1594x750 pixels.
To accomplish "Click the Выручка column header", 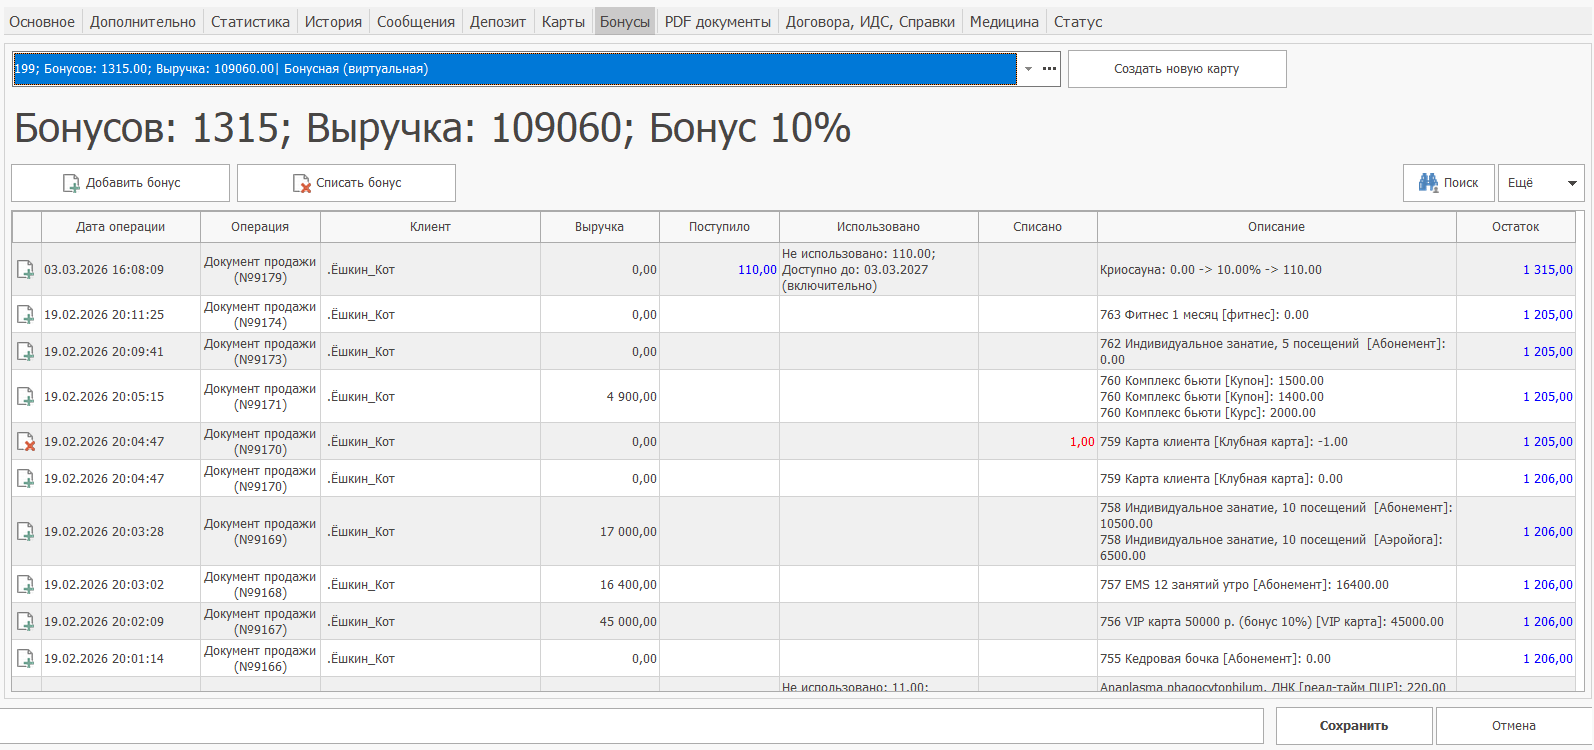I will point(599,227).
